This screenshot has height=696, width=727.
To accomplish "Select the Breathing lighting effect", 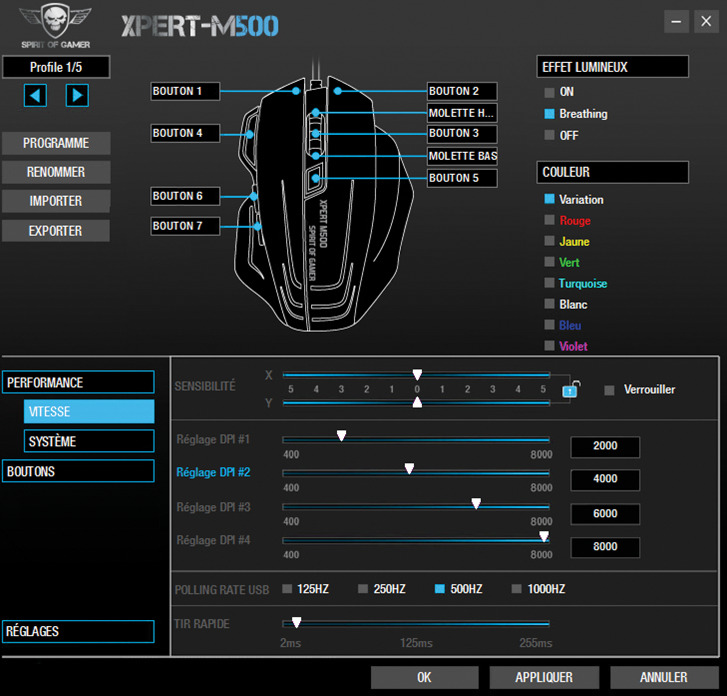I will pyautogui.click(x=549, y=114).
